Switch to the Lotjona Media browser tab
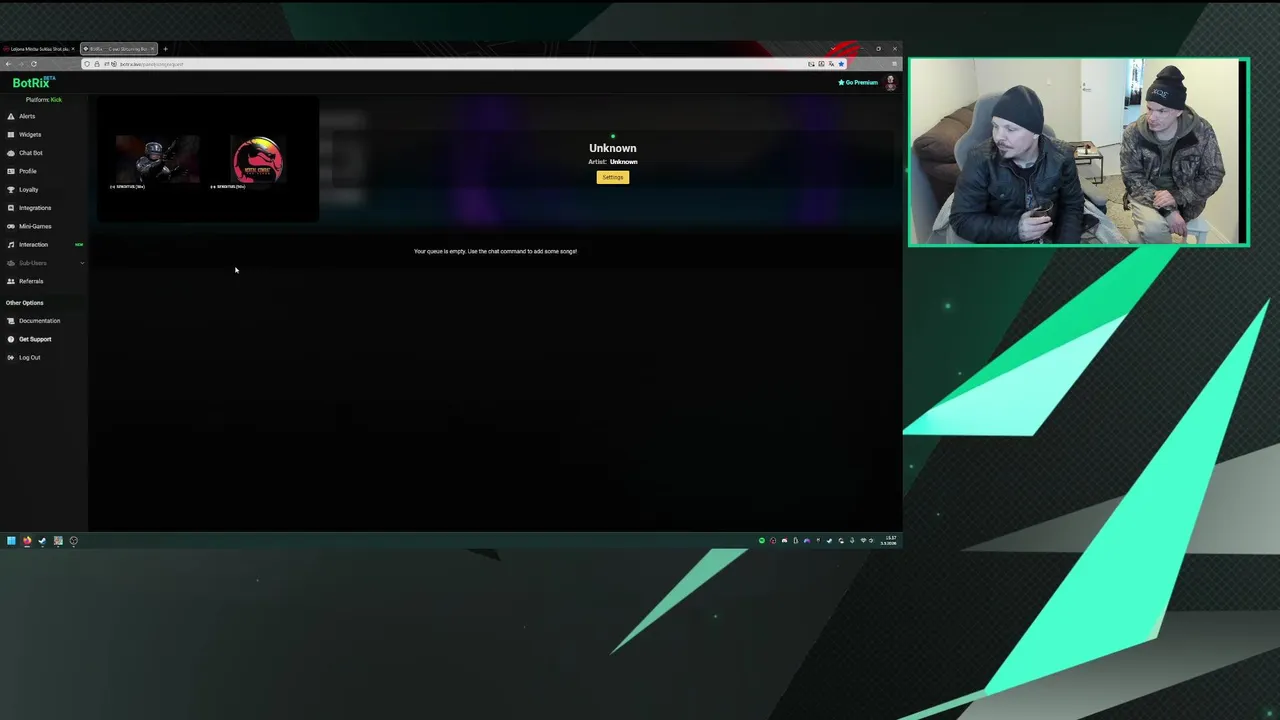The height and width of the screenshot is (720, 1280). [x=38, y=49]
